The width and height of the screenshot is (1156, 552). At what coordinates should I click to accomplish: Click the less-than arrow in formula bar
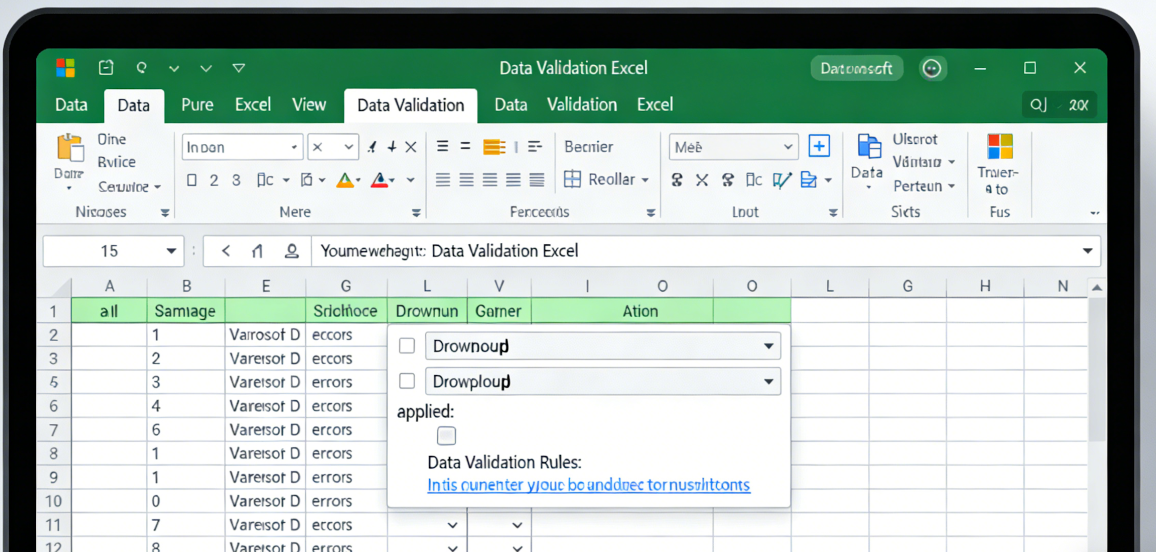coord(226,251)
